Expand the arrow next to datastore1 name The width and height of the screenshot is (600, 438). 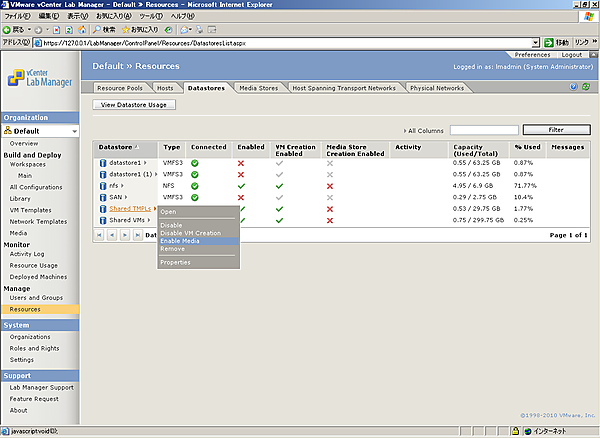click(144, 162)
